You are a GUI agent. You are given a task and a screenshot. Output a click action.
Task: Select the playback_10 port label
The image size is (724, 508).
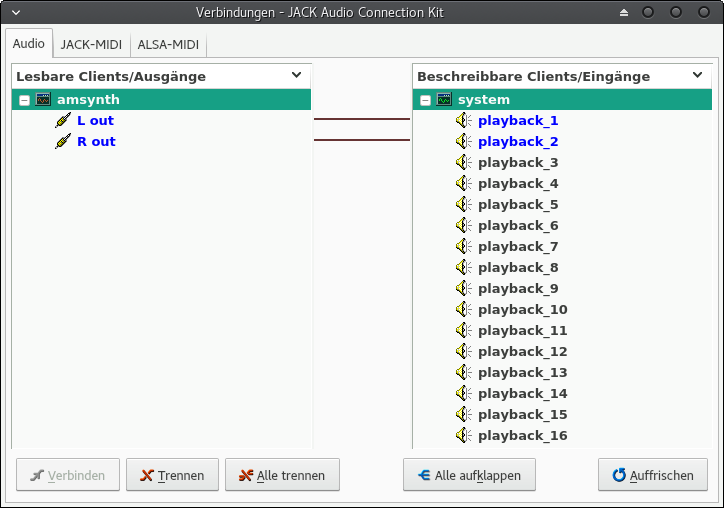pyautogui.click(x=523, y=309)
